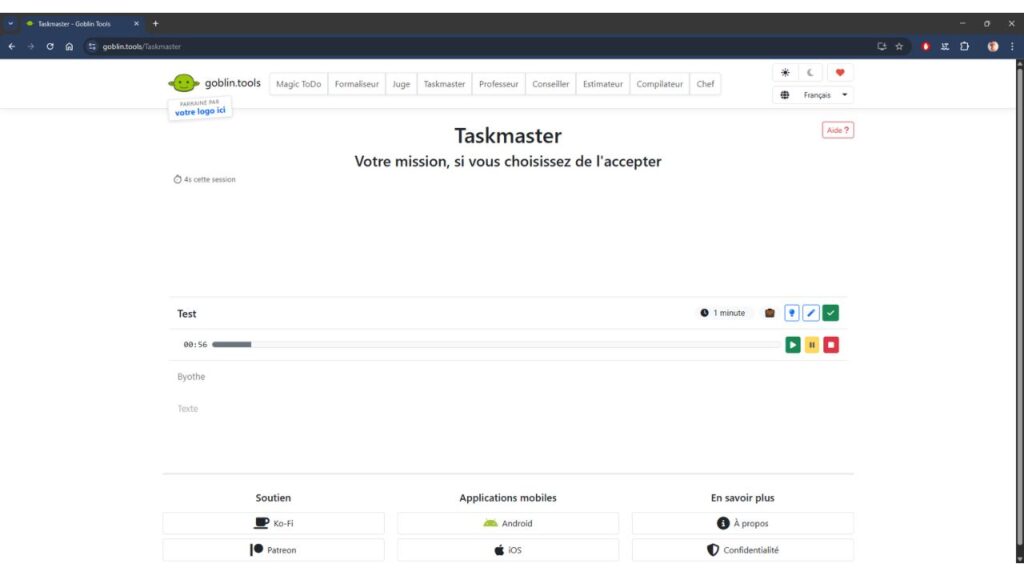Open the Professeur tab
Screen dimensions: 1024x576
click(498, 84)
